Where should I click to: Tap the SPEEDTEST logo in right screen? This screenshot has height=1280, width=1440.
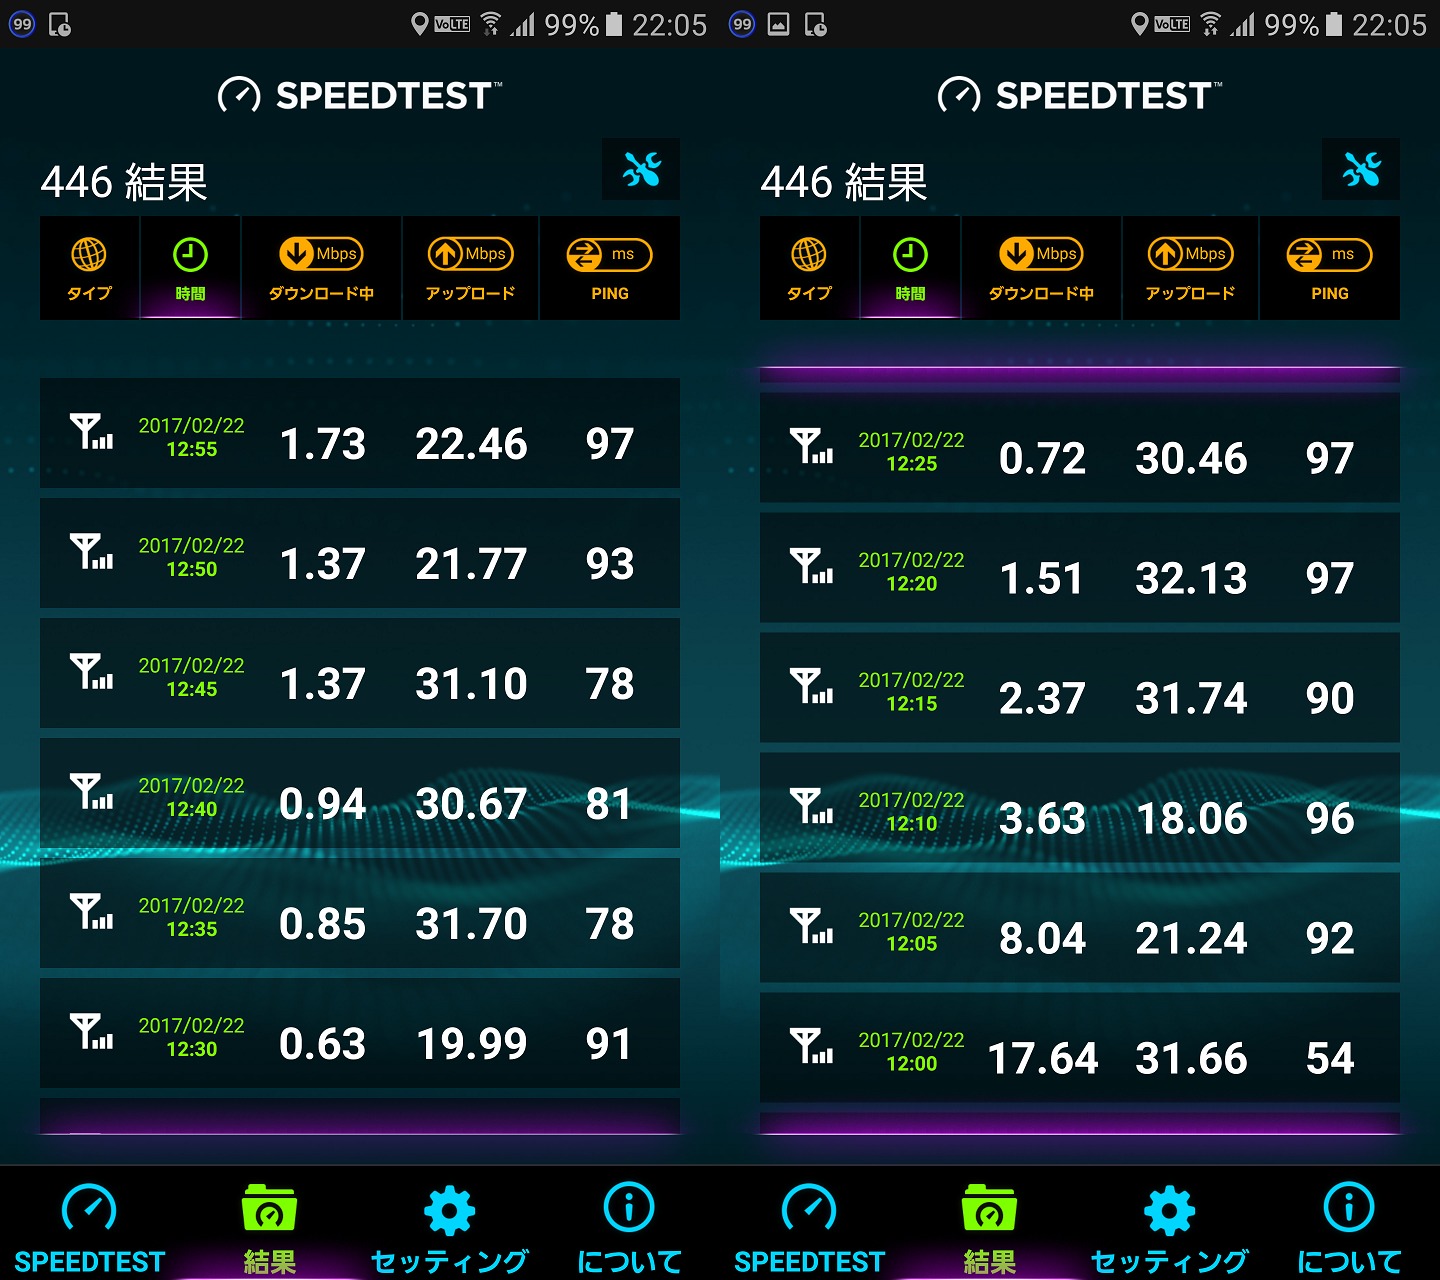(1080, 96)
